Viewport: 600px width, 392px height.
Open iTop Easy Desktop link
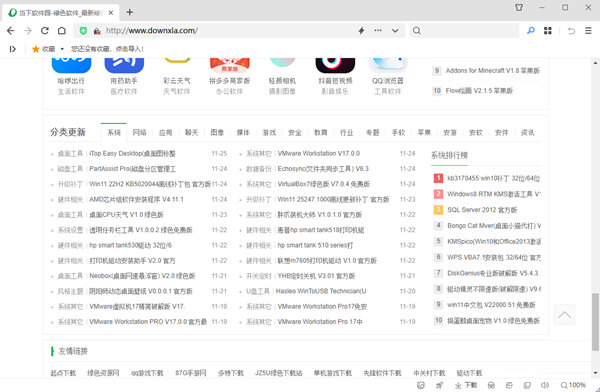(132, 154)
